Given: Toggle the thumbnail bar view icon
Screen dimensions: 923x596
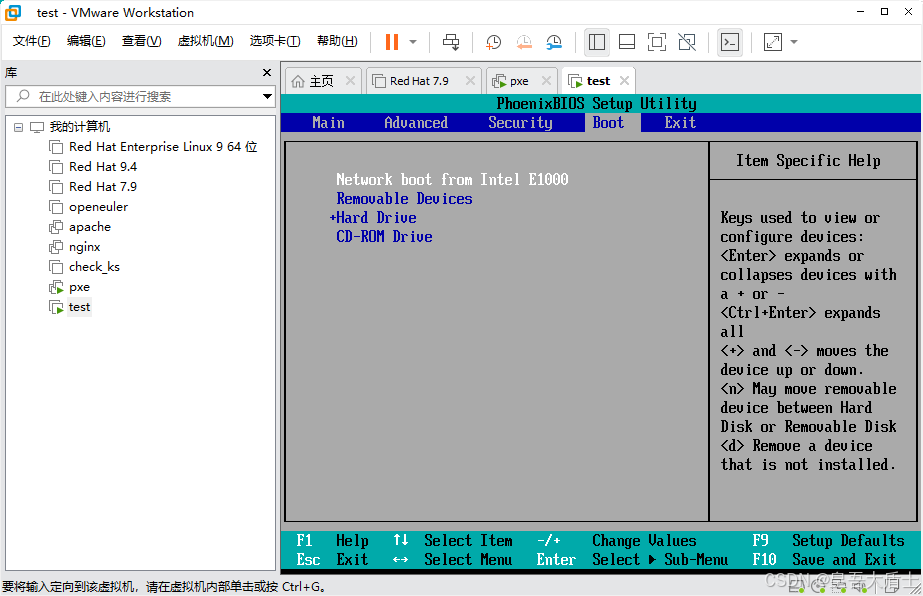Looking at the screenshot, I should [627, 42].
